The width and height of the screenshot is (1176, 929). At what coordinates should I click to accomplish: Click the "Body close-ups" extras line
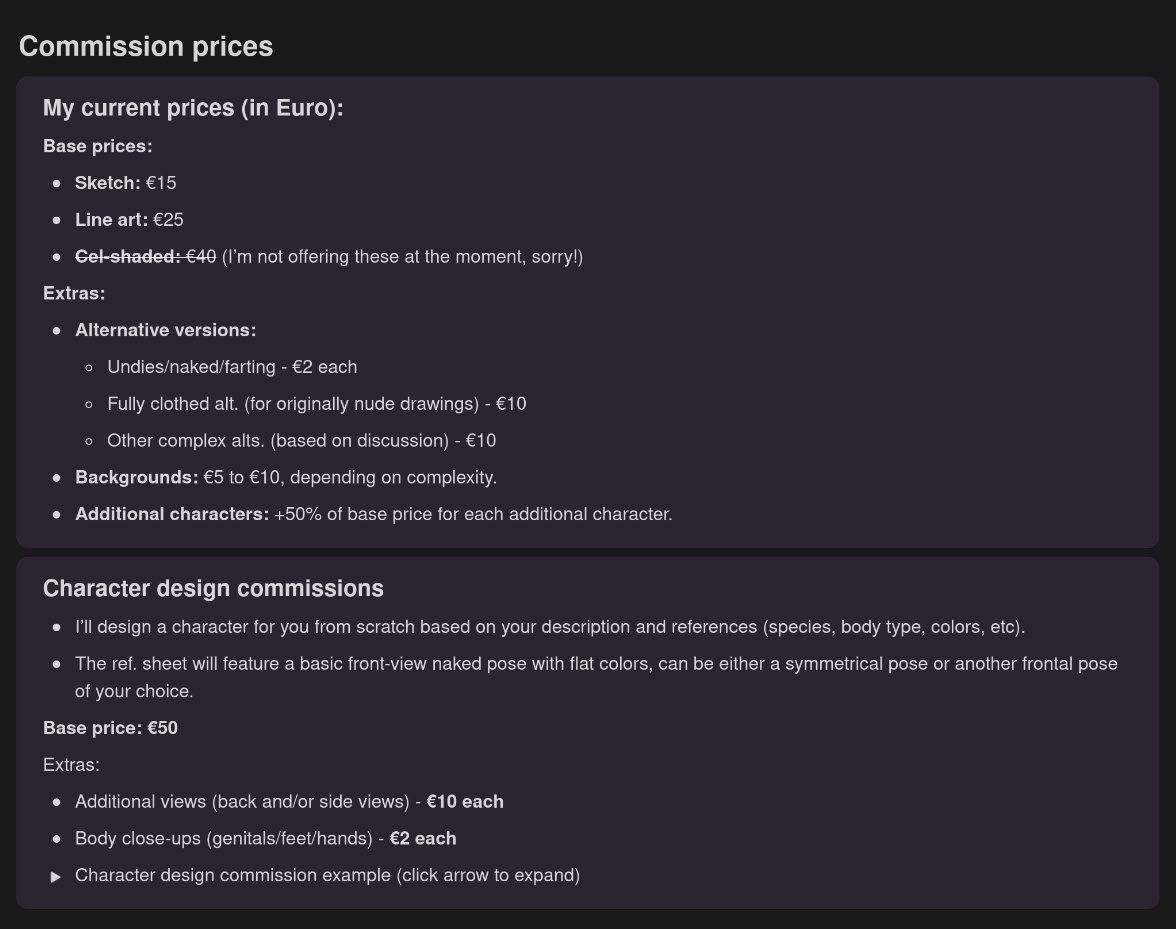265,839
